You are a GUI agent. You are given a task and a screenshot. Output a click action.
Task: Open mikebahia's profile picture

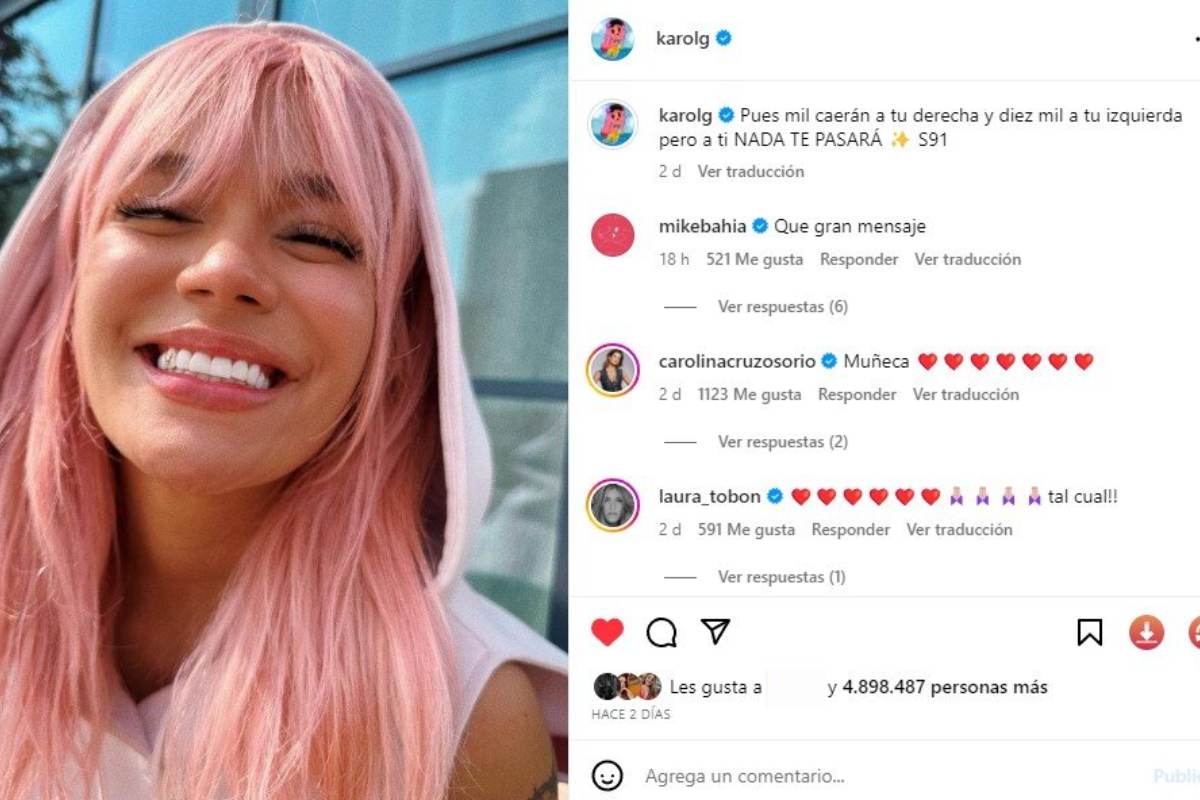click(612, 235)
